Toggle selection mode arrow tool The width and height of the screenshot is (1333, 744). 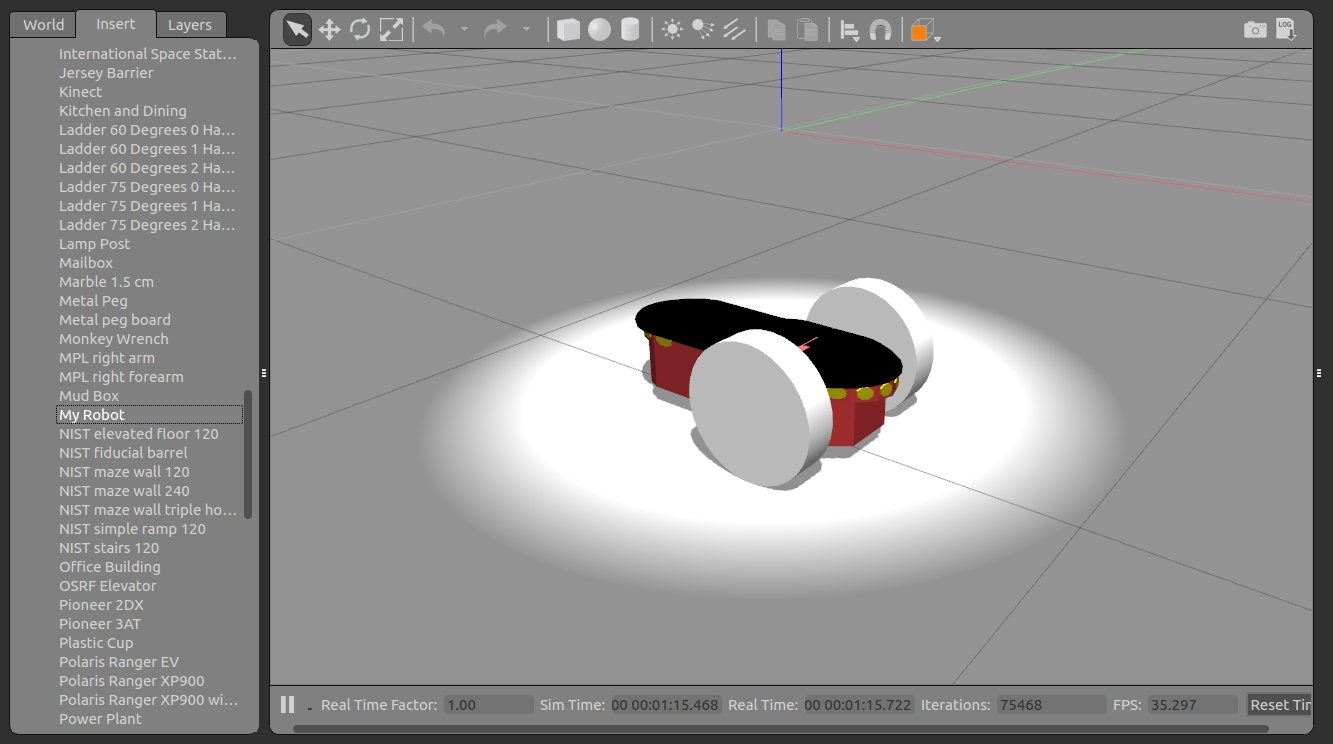[x=297, y=30]
